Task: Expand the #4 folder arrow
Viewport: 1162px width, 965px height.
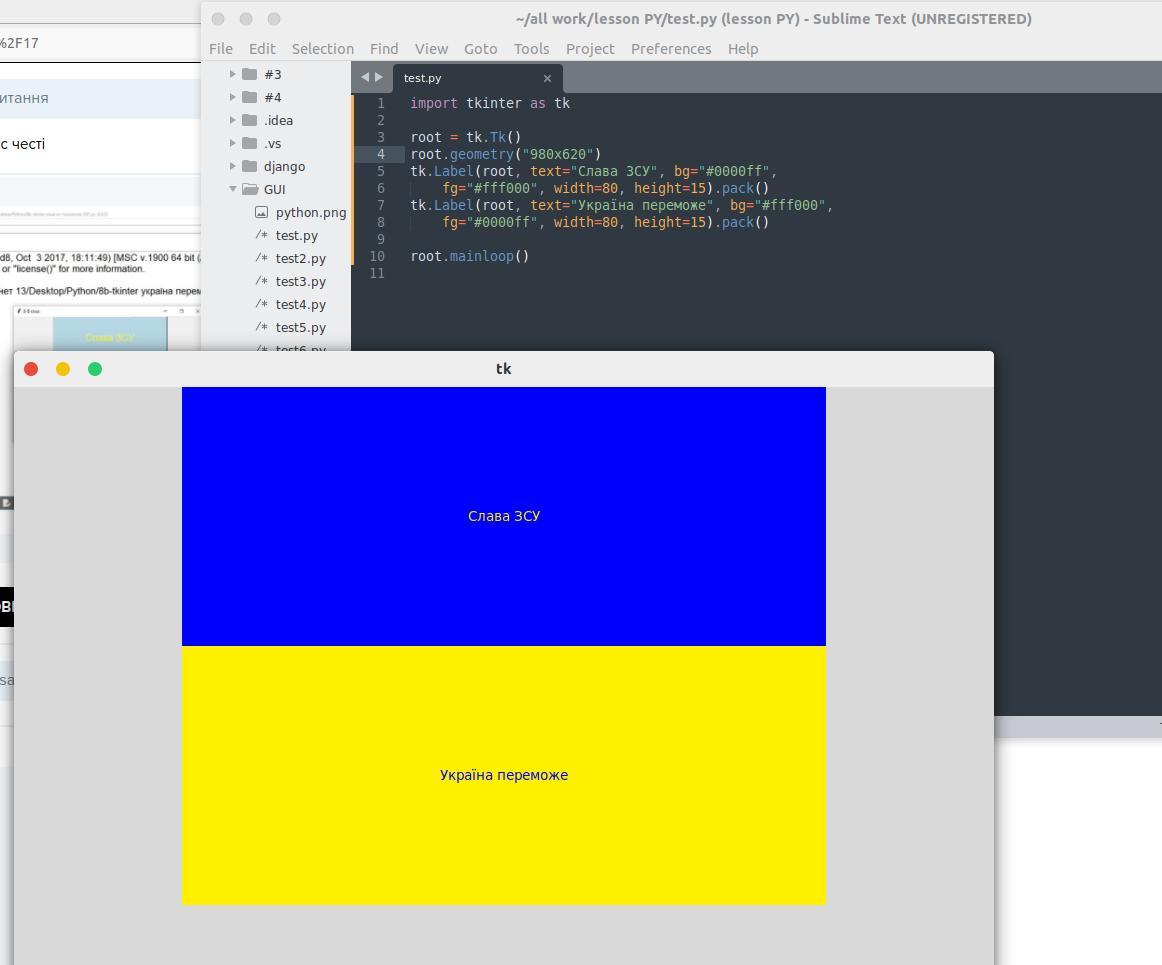Action: (233, 97)
